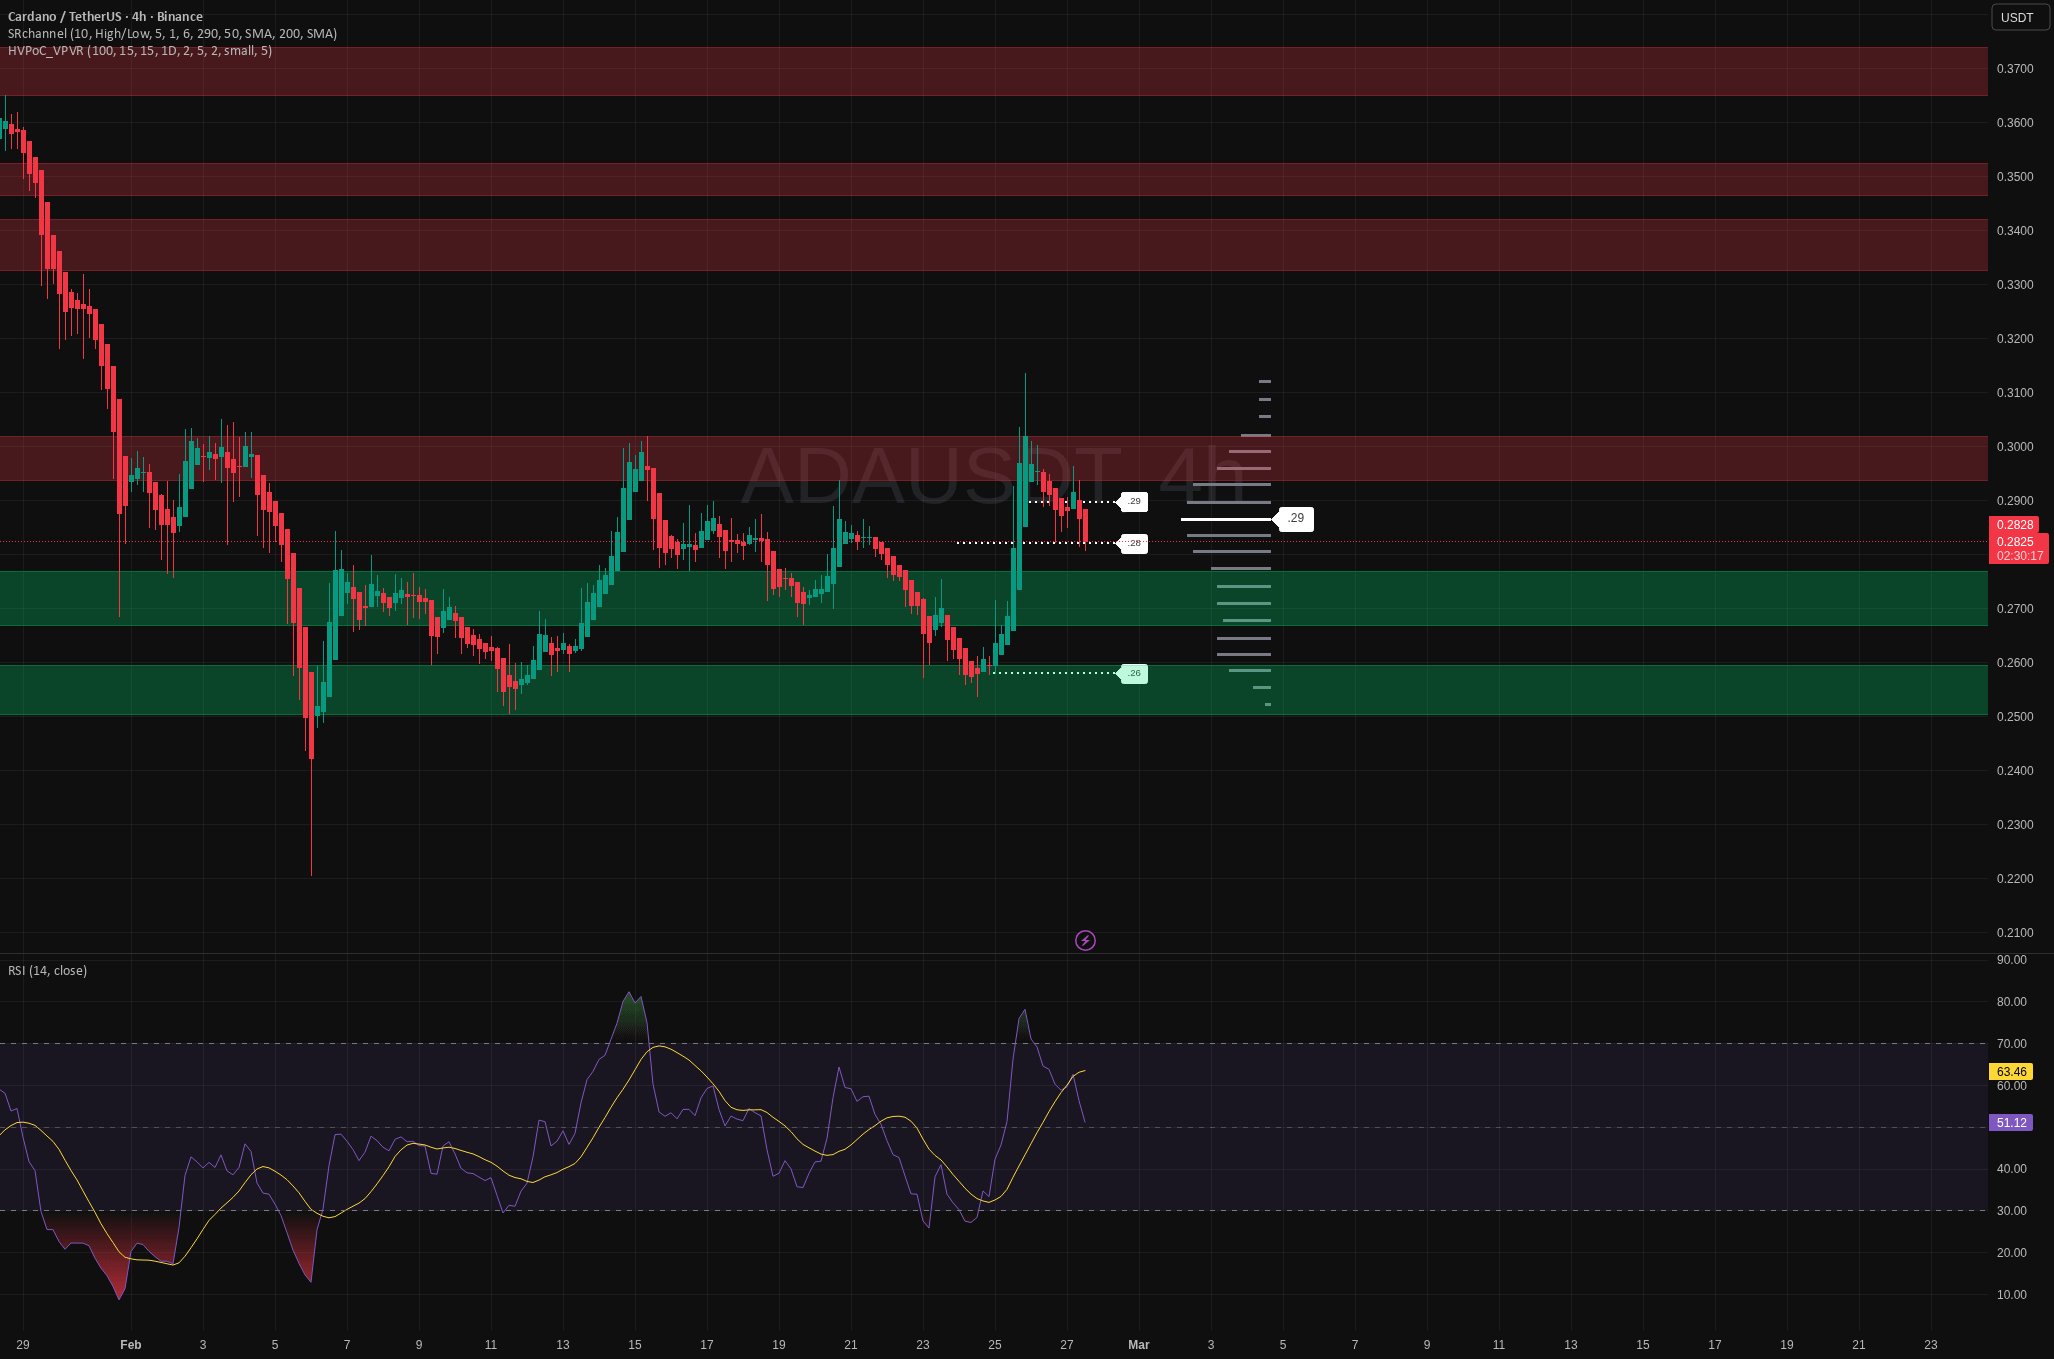Open the USDT currency selector

2016,17
